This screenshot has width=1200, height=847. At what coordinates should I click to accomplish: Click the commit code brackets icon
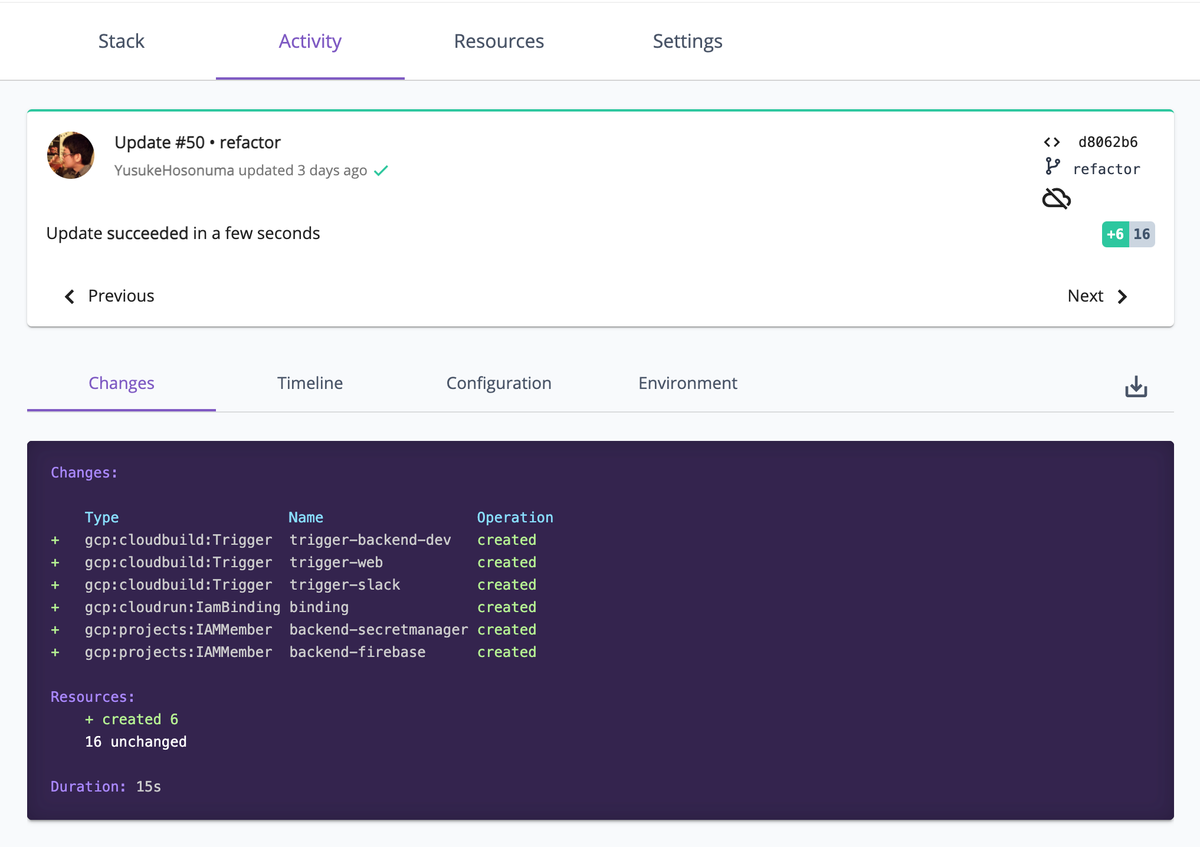click(1052, 142)
